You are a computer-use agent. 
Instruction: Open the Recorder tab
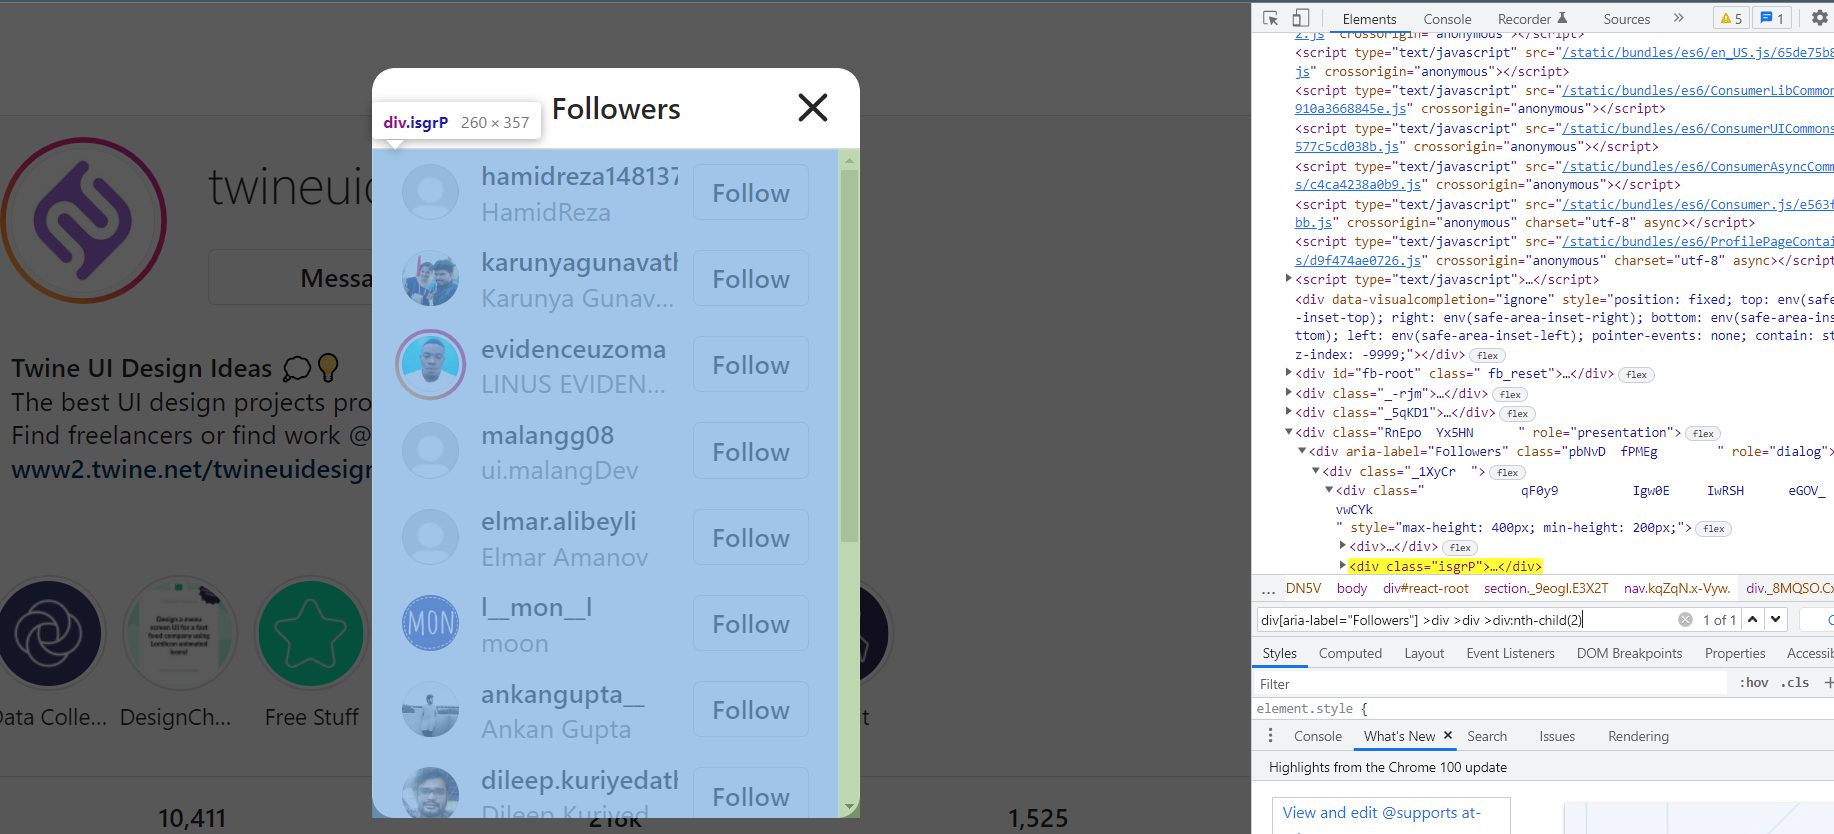pyautogui.click(x=1532, y=19)
